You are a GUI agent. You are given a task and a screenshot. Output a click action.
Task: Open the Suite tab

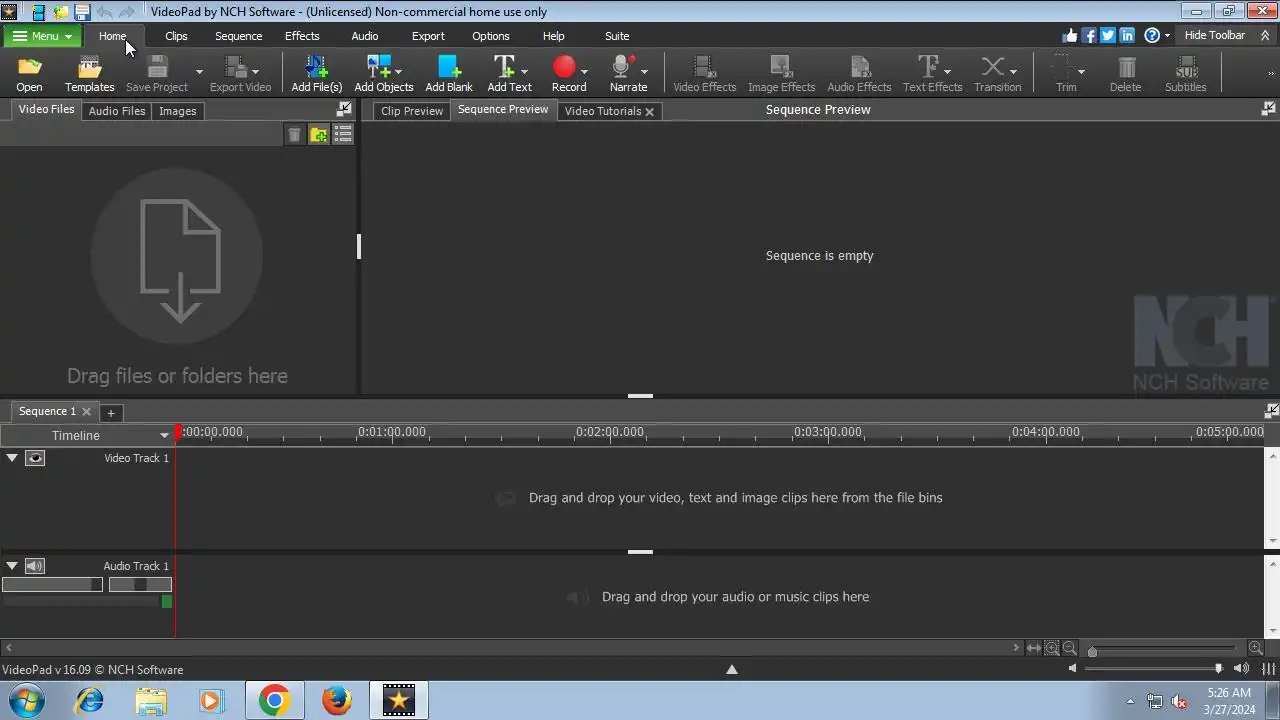click(617, 36)
